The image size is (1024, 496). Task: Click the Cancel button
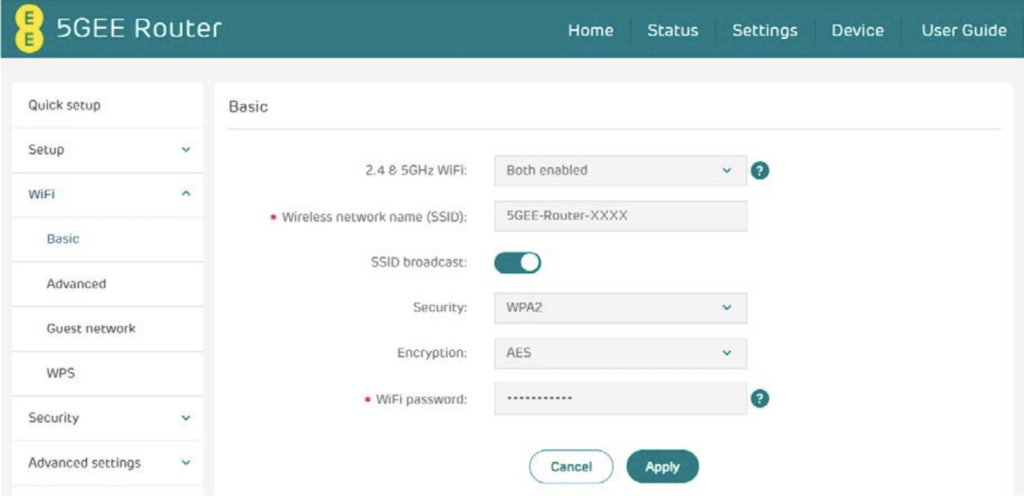tap(571, 466)
